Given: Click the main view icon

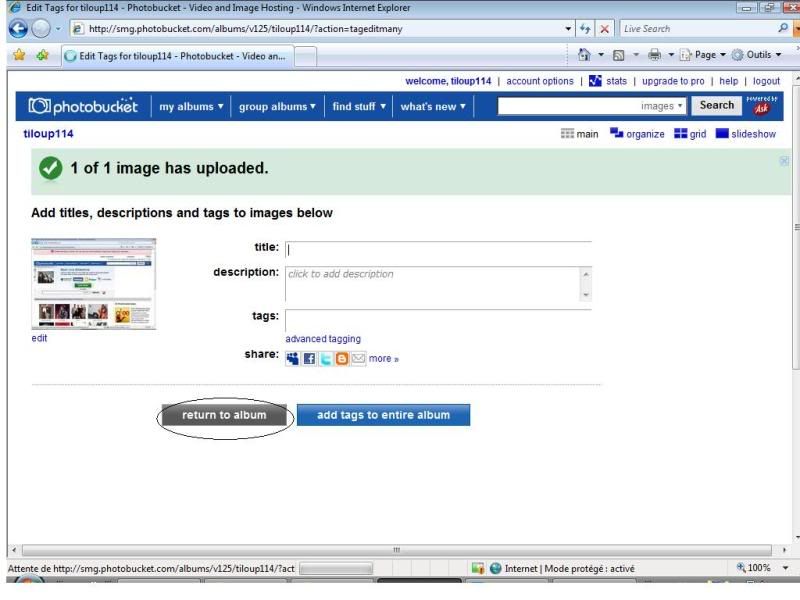Looking at the screenshot, I should tap(567, 134).
